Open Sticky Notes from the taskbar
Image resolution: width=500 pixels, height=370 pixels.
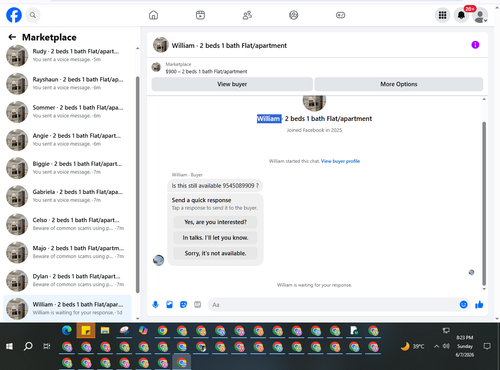click(x=86, y=331)
